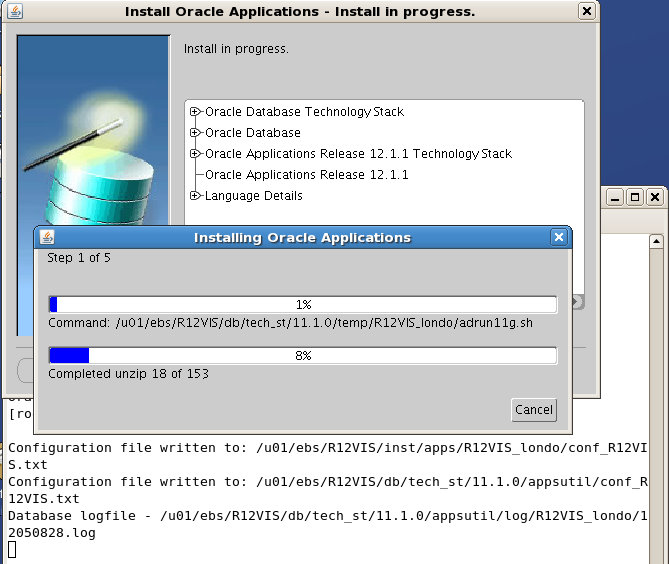Expand Oracle Database Technology Stack node

[x=195, y=112]
